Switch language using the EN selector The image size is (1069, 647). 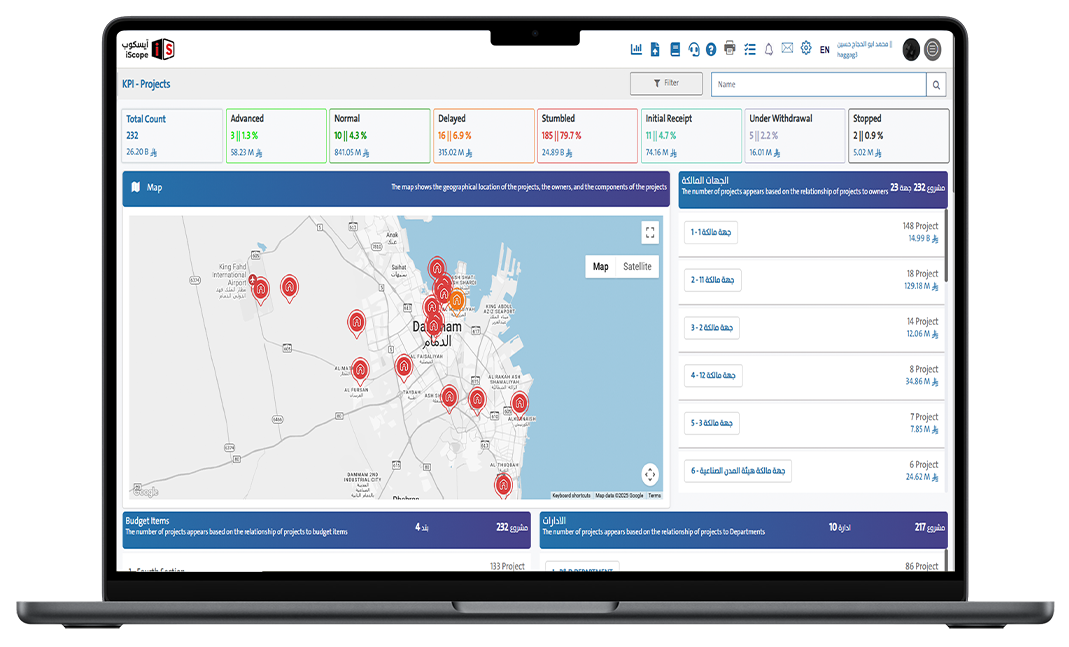click(825, 50)
